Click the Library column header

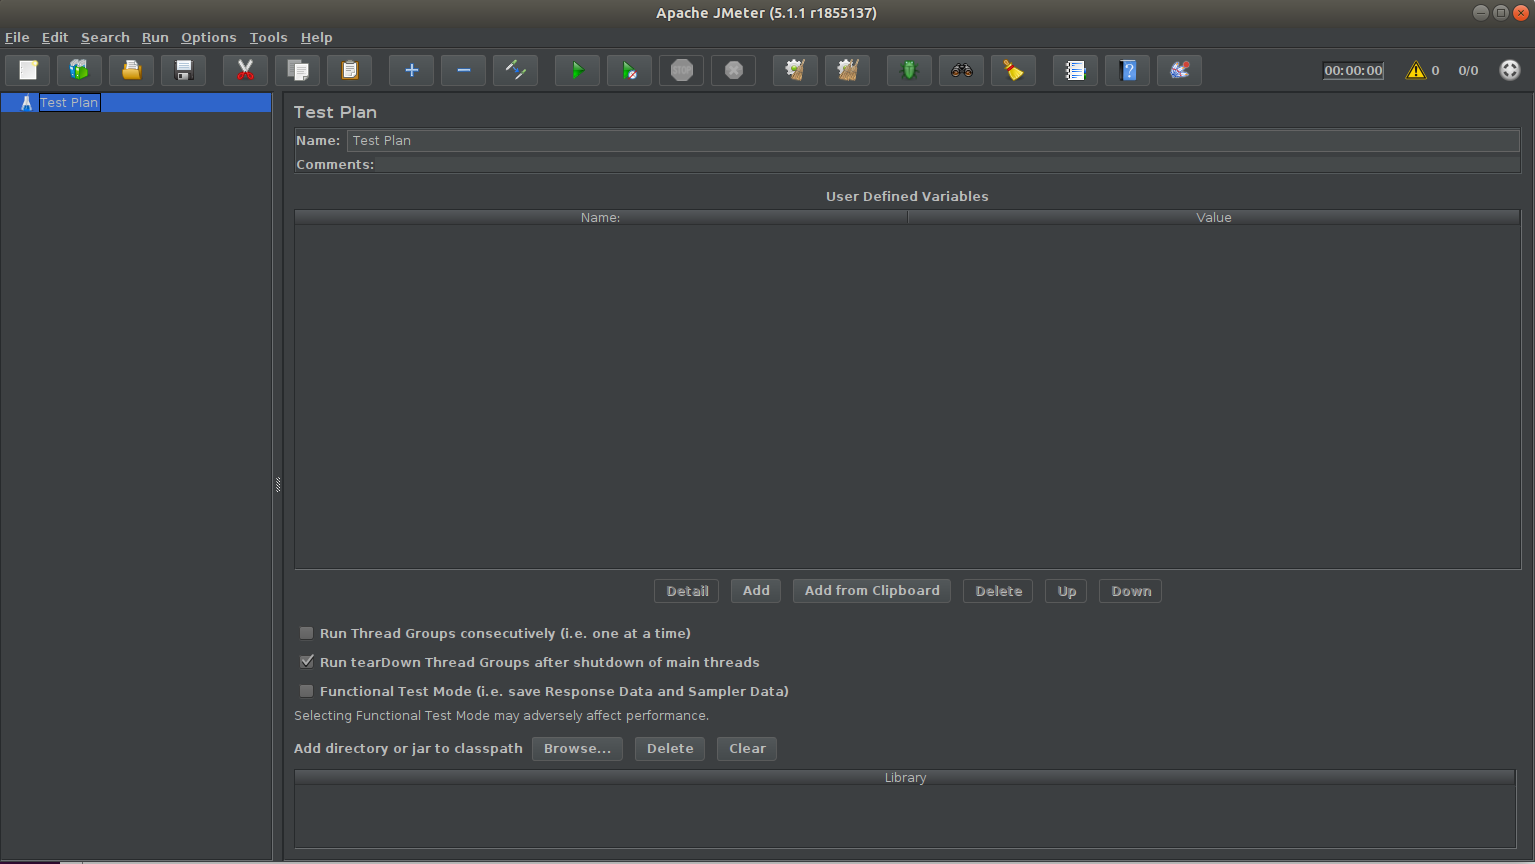point(905,777)
